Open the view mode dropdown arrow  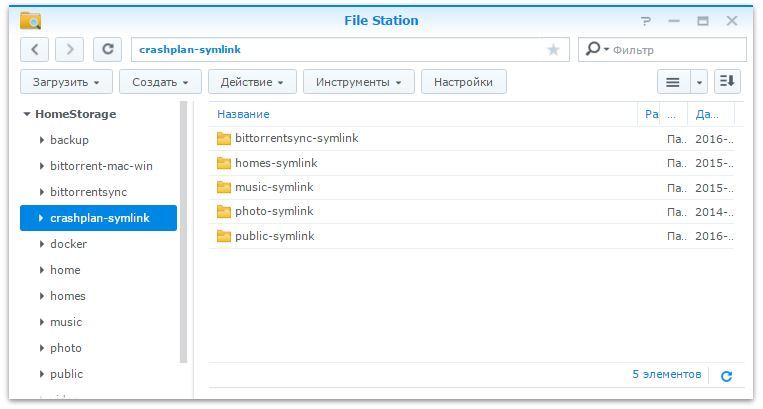point(699,82)
